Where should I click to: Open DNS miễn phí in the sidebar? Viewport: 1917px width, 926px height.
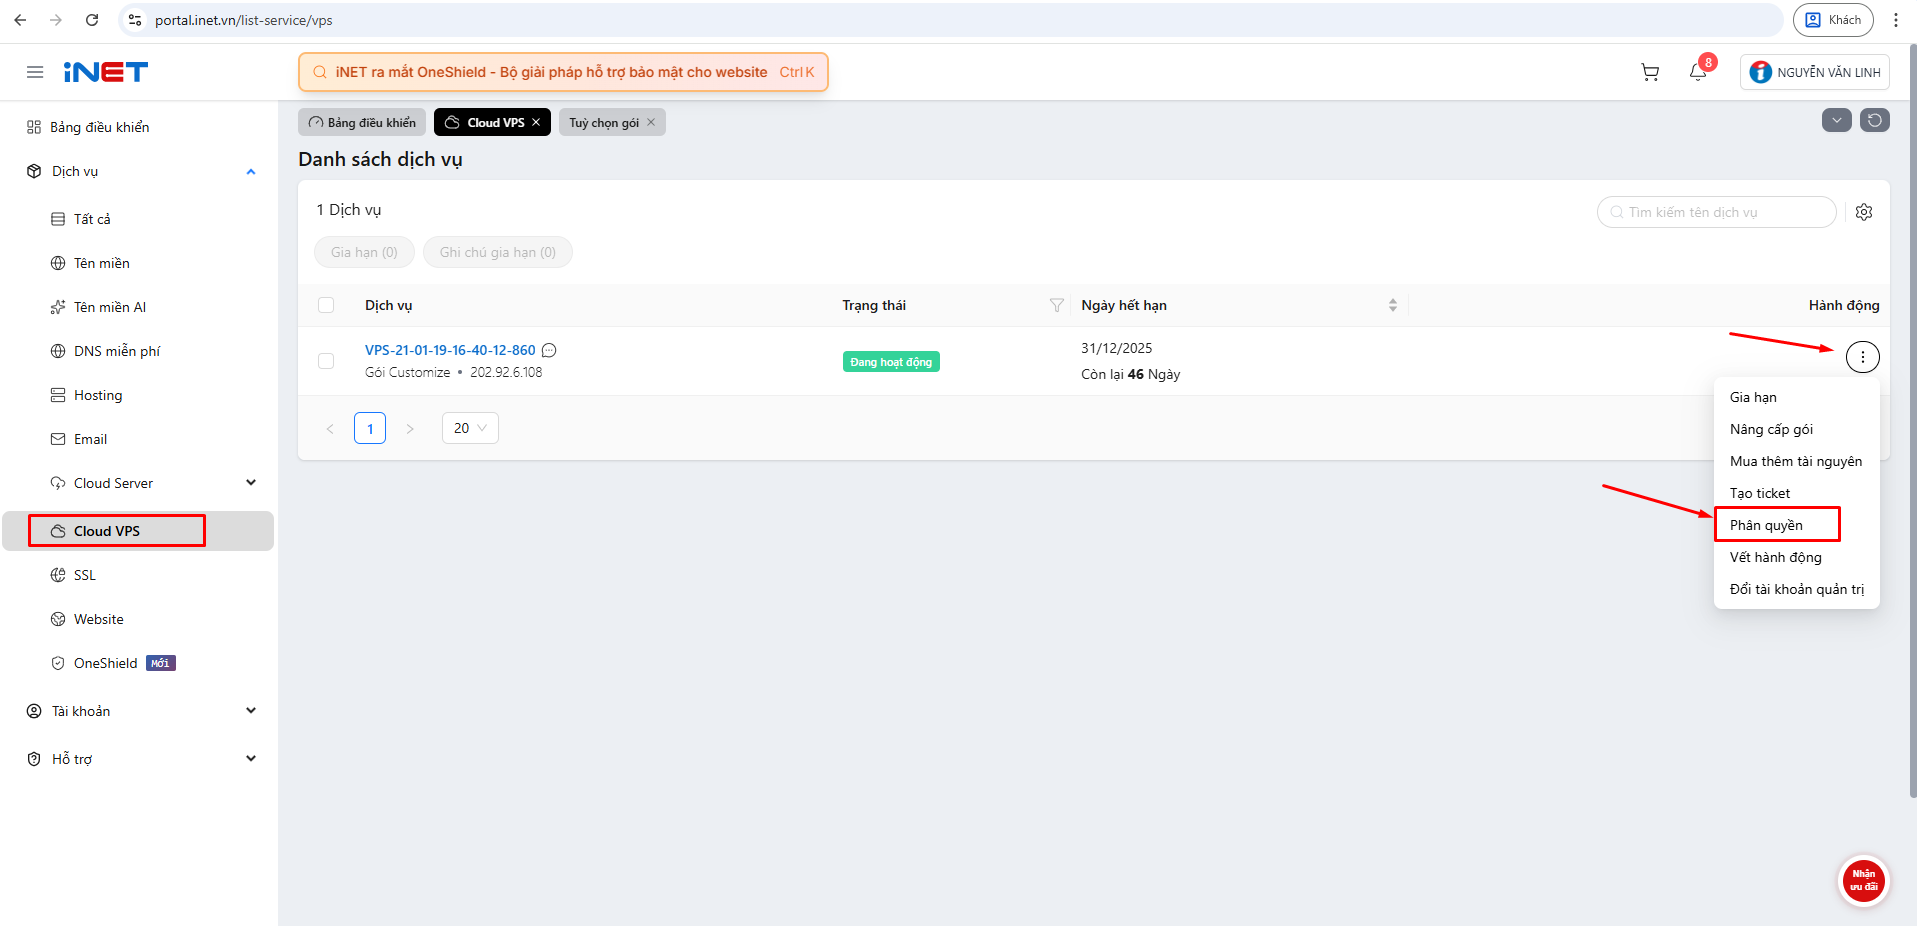138,351
